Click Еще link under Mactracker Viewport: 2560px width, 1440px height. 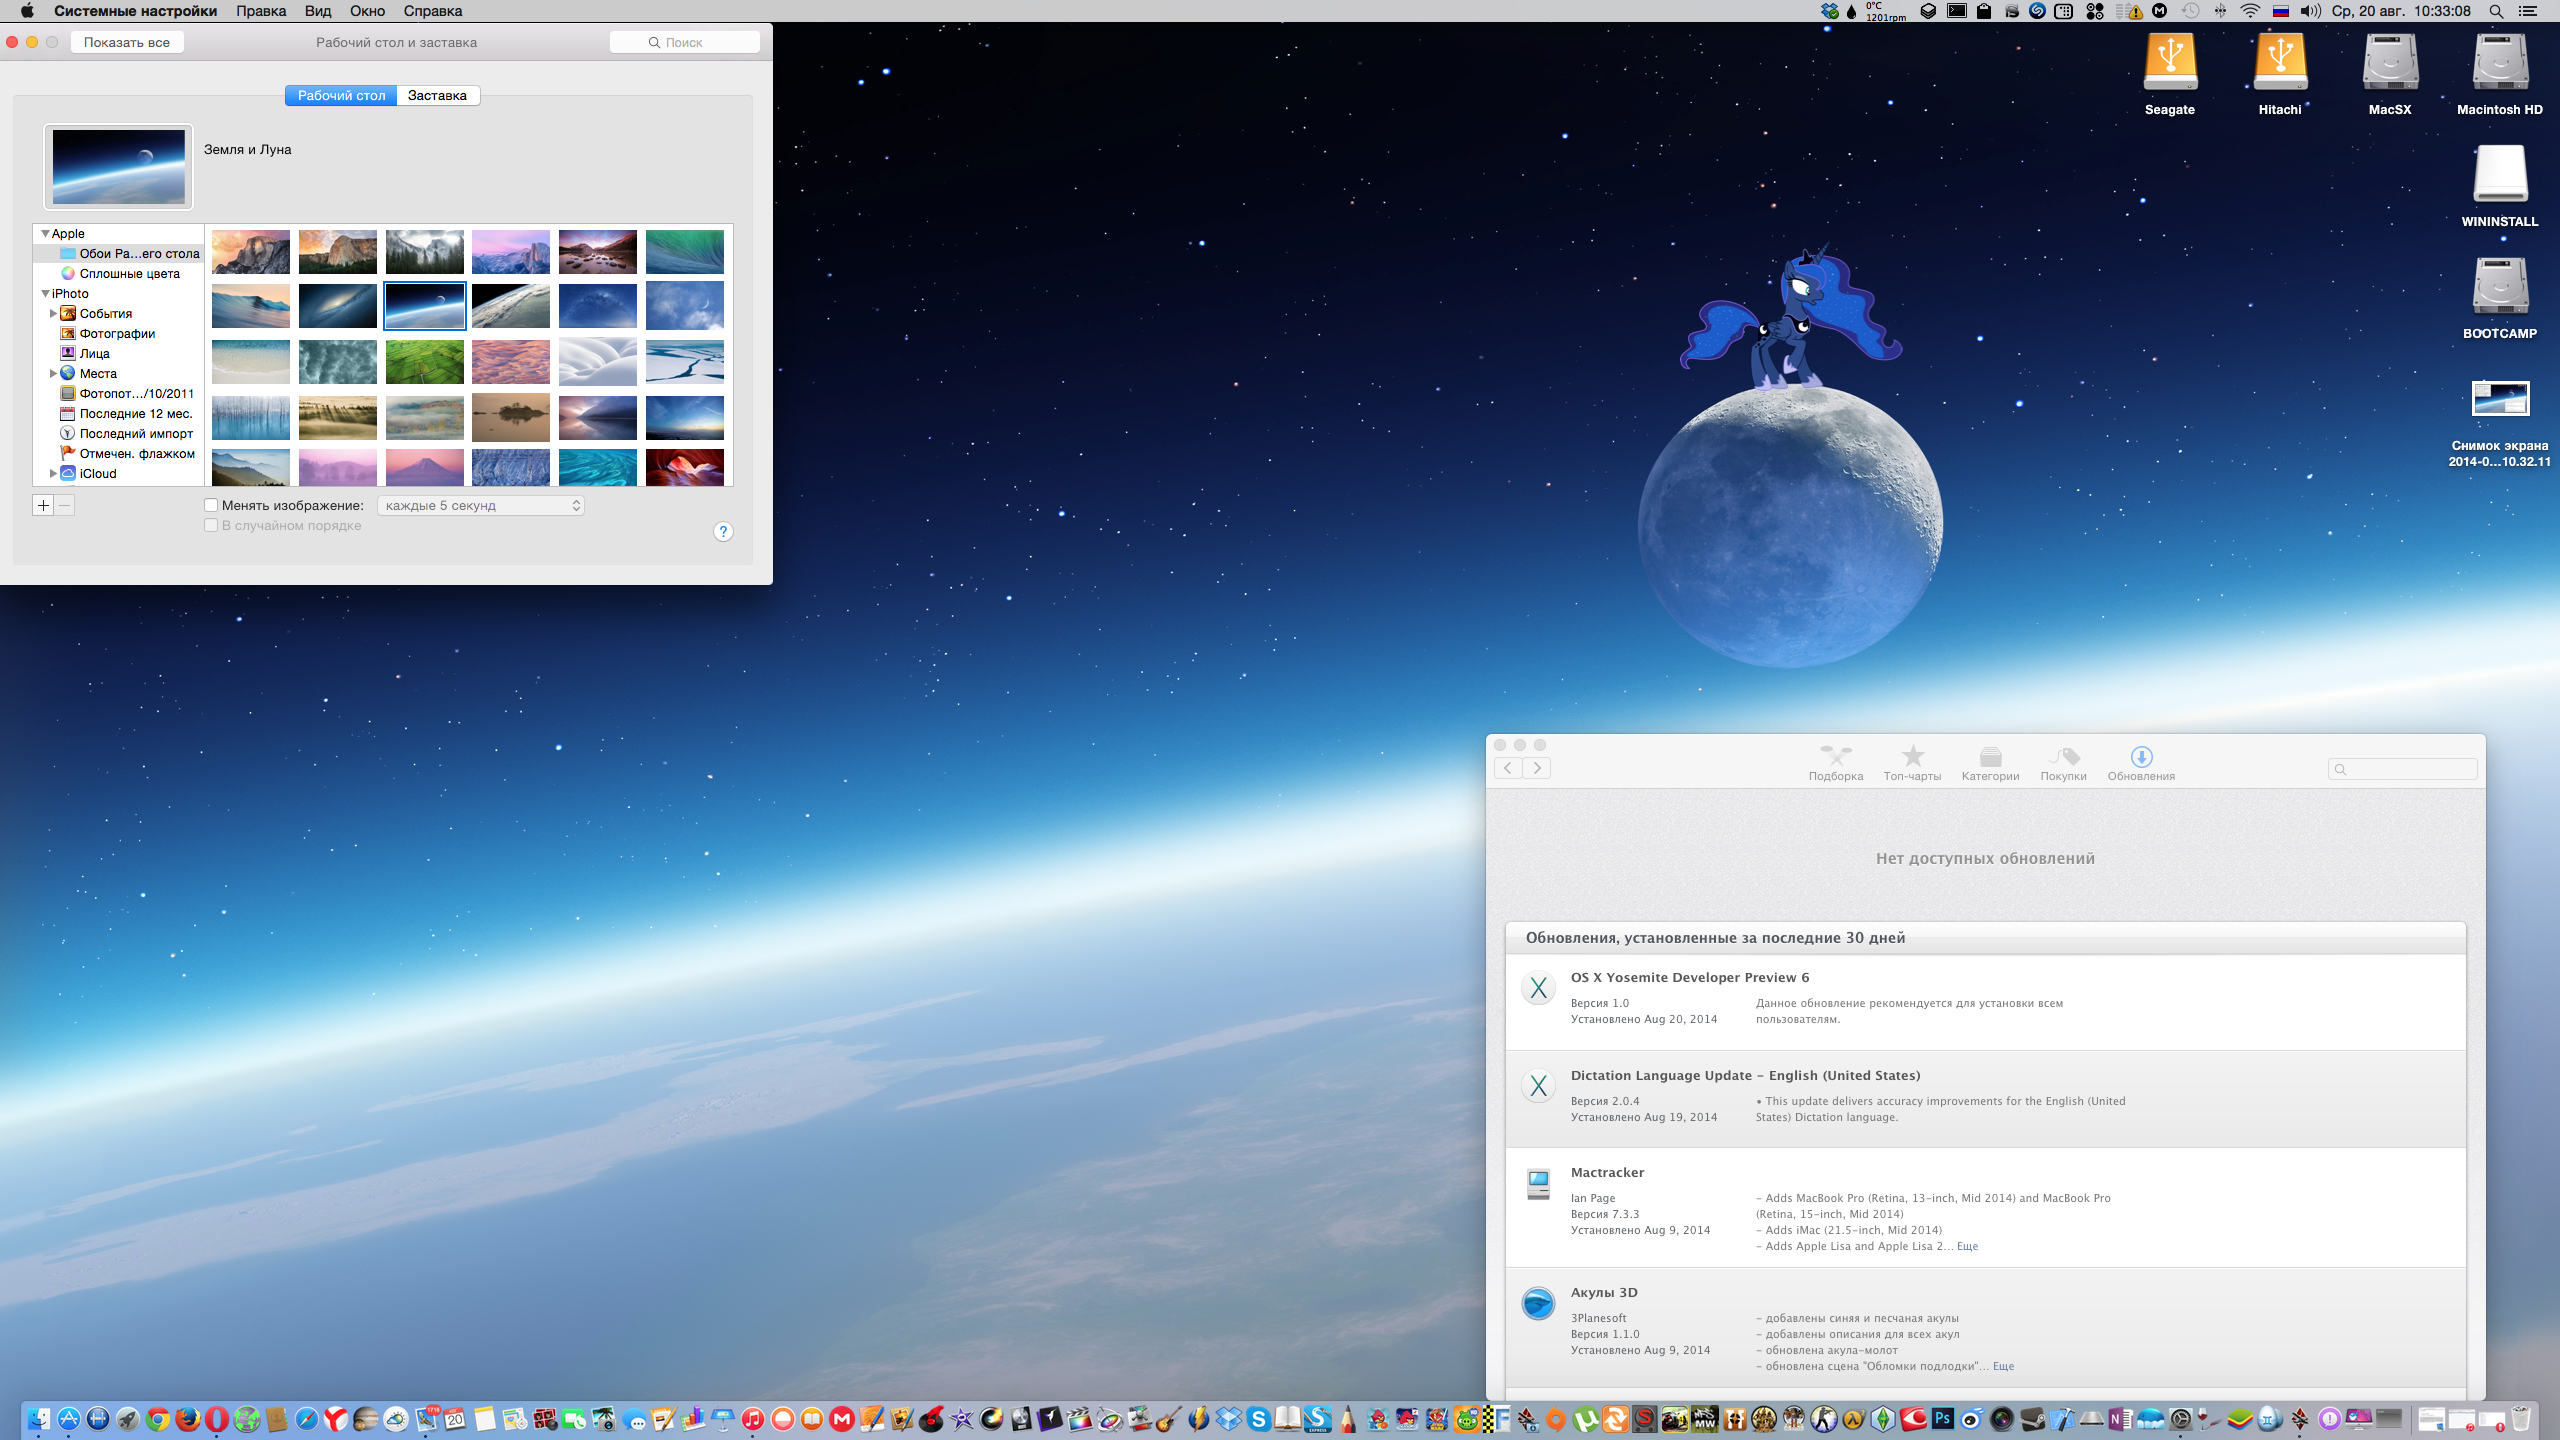1967,1246
